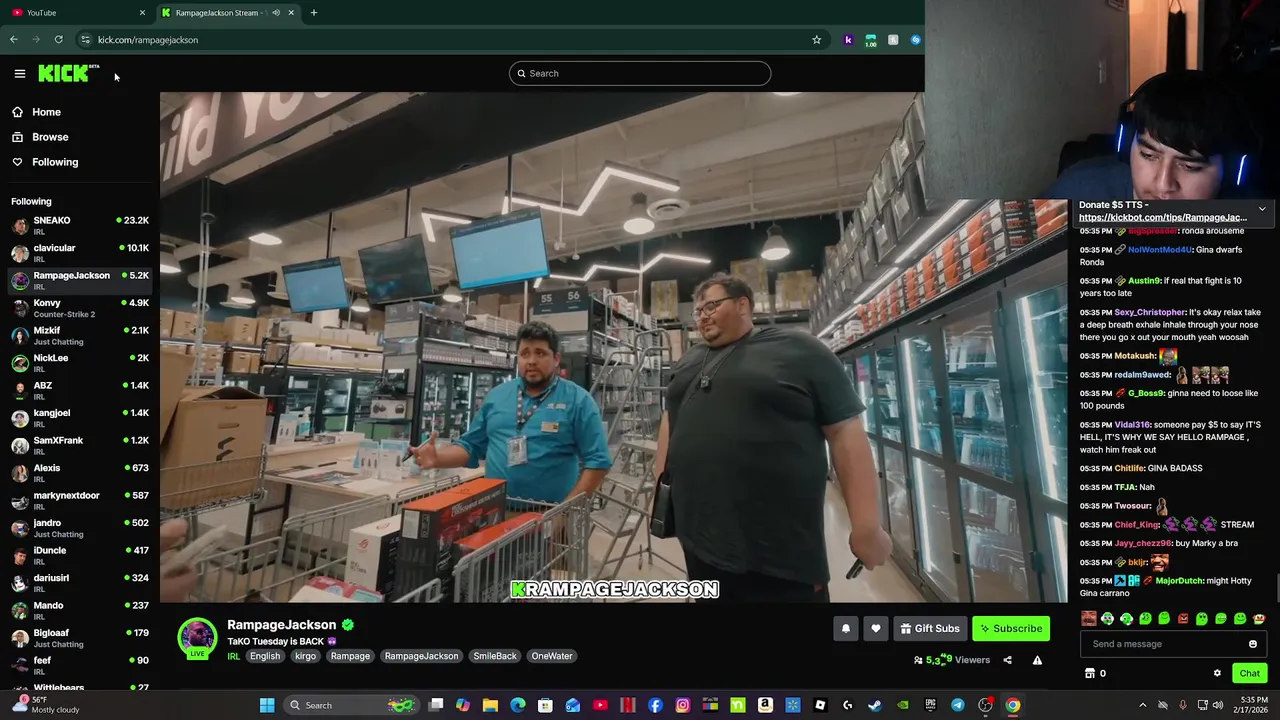Select the OneWater tag
This screenshot has width=1280, height=720.
[x=552, y=656]
